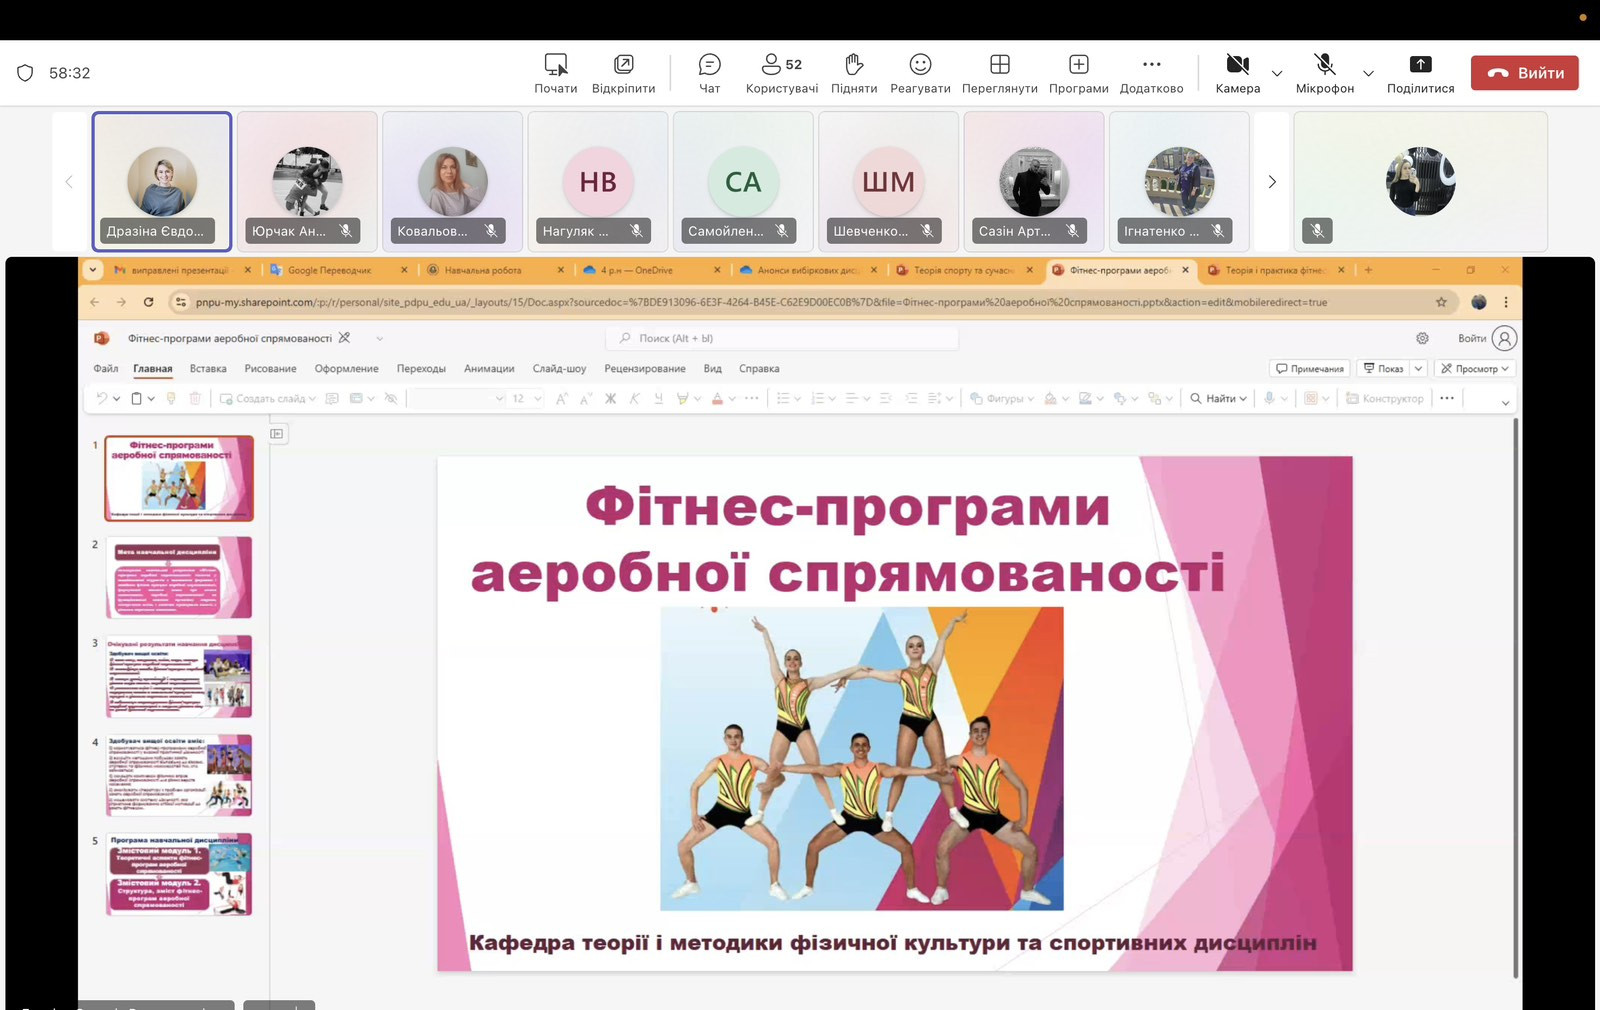This screenshot has width=1600, height=1010.
Task: Select the Самойлен... (СА) participant tile
Action: [x=743, y=181]
